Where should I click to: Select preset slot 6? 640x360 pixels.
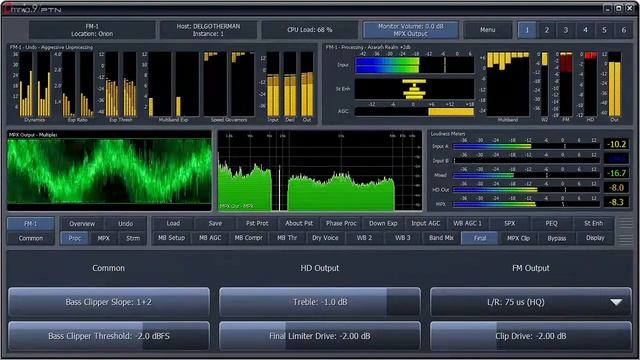click(x=623, y=30)
